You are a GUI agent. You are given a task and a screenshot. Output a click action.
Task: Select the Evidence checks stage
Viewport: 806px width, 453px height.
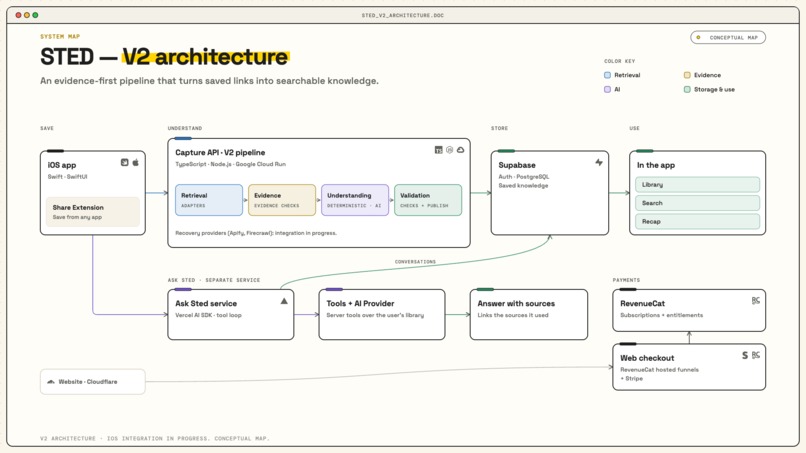click(x=282, y=200)
